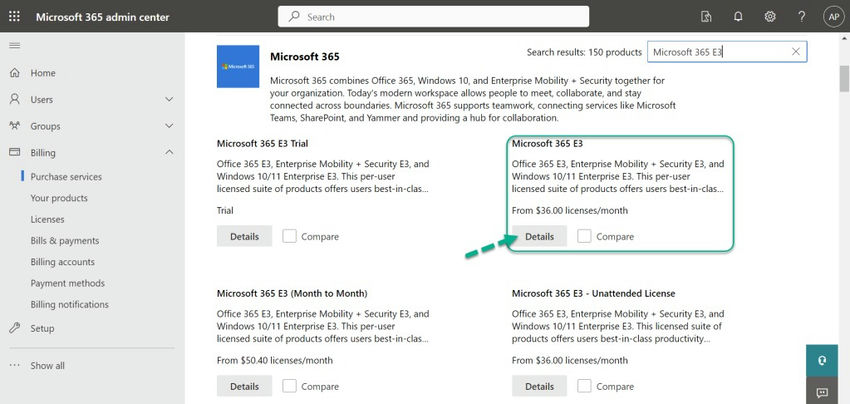Clear the Microsoft 365 E3 search text

pos(796,51)
